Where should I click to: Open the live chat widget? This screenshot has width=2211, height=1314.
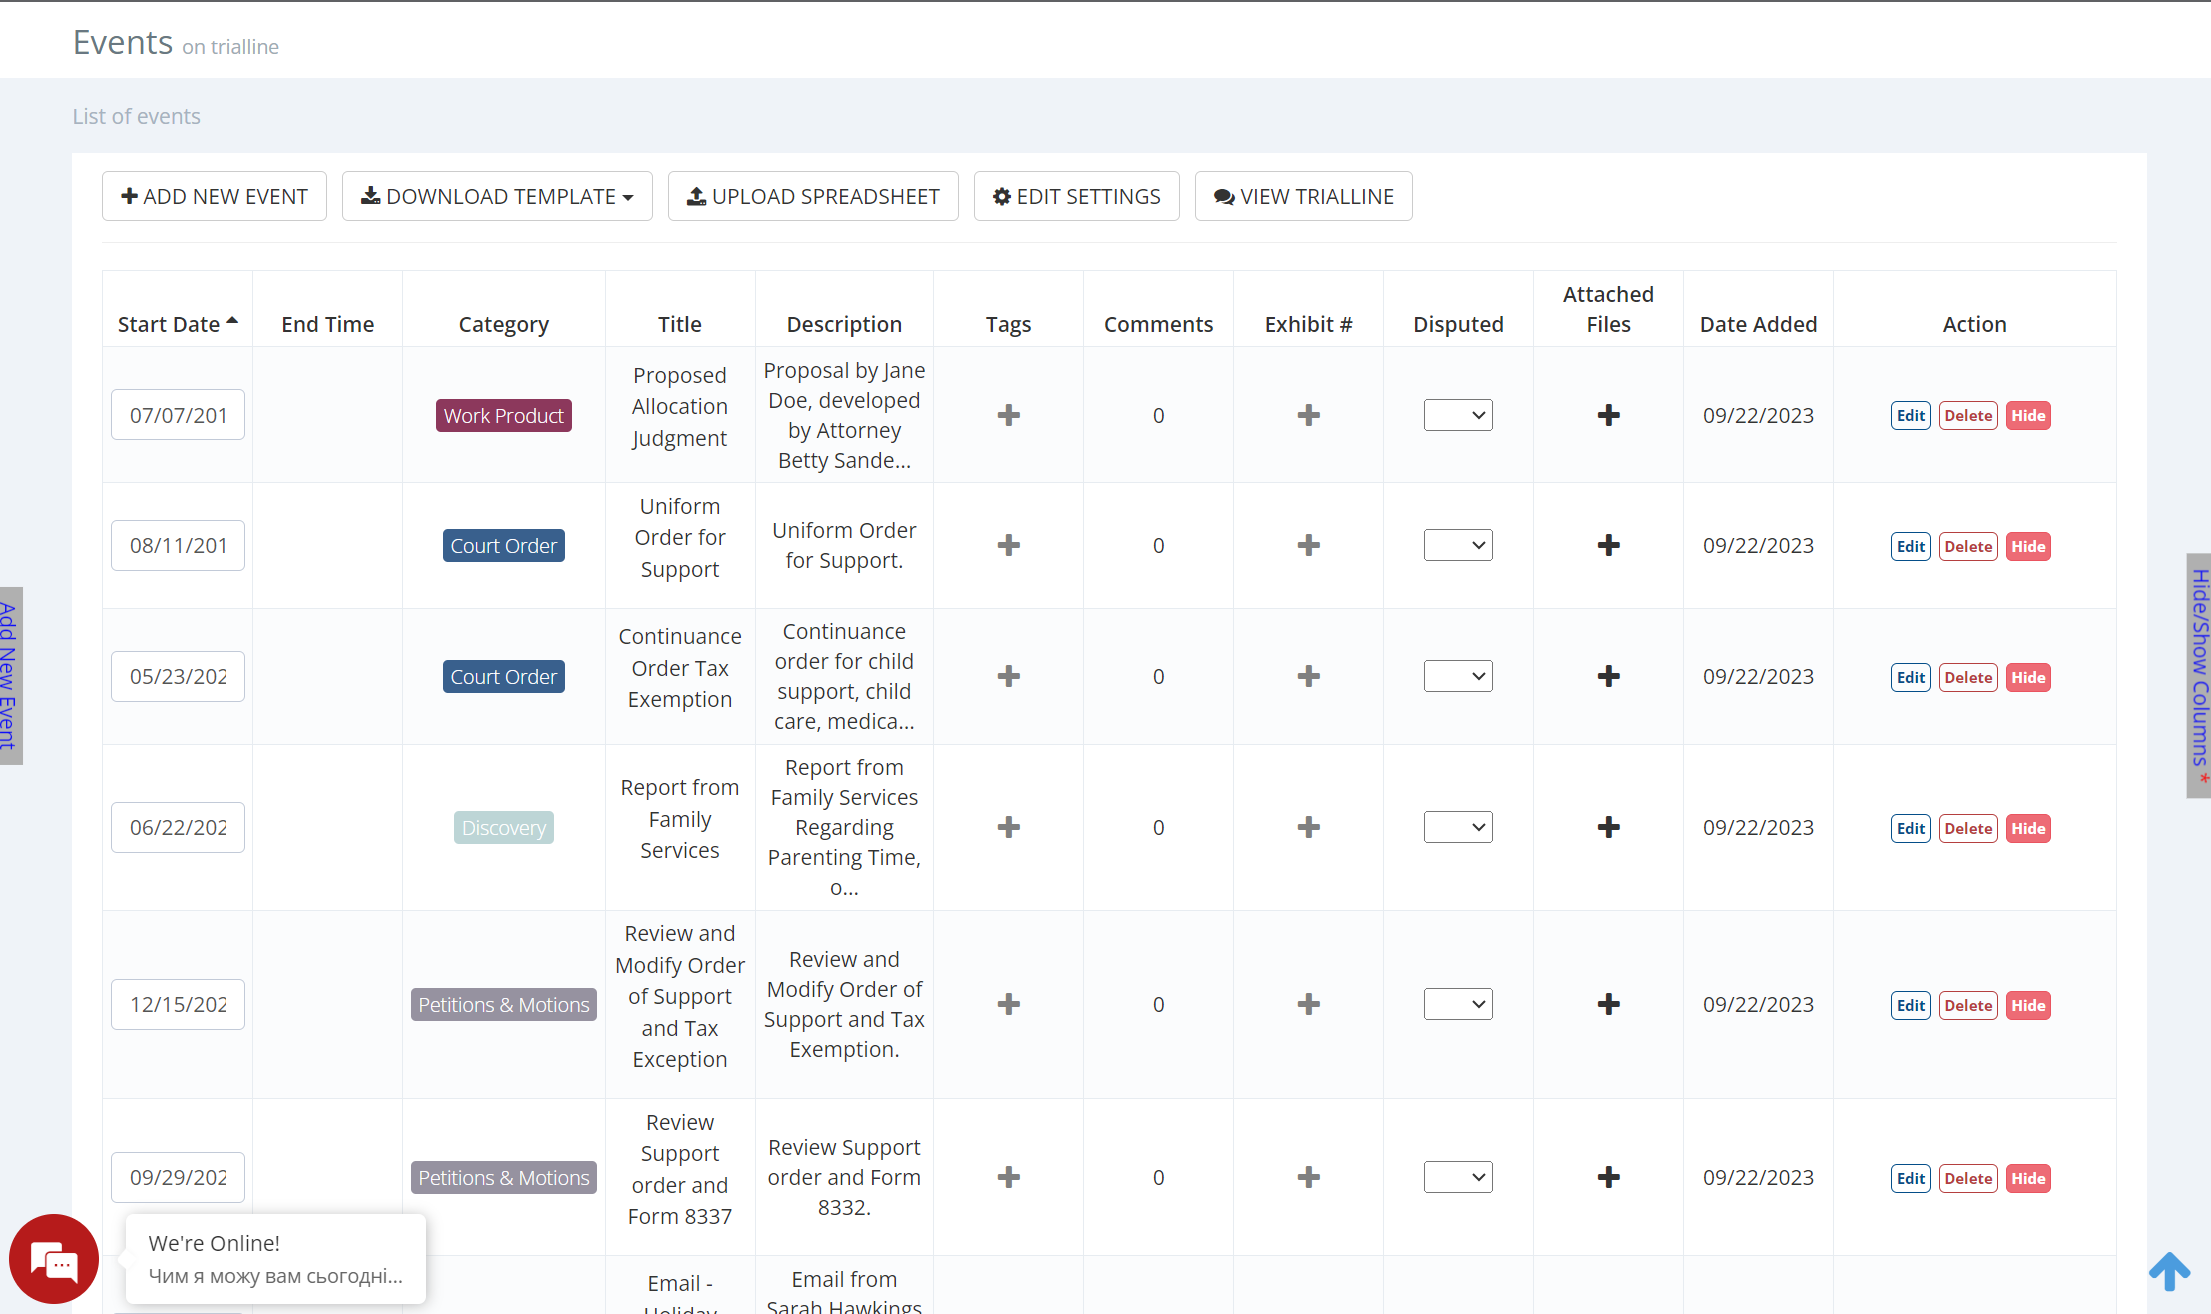[x=53, y=1259]
